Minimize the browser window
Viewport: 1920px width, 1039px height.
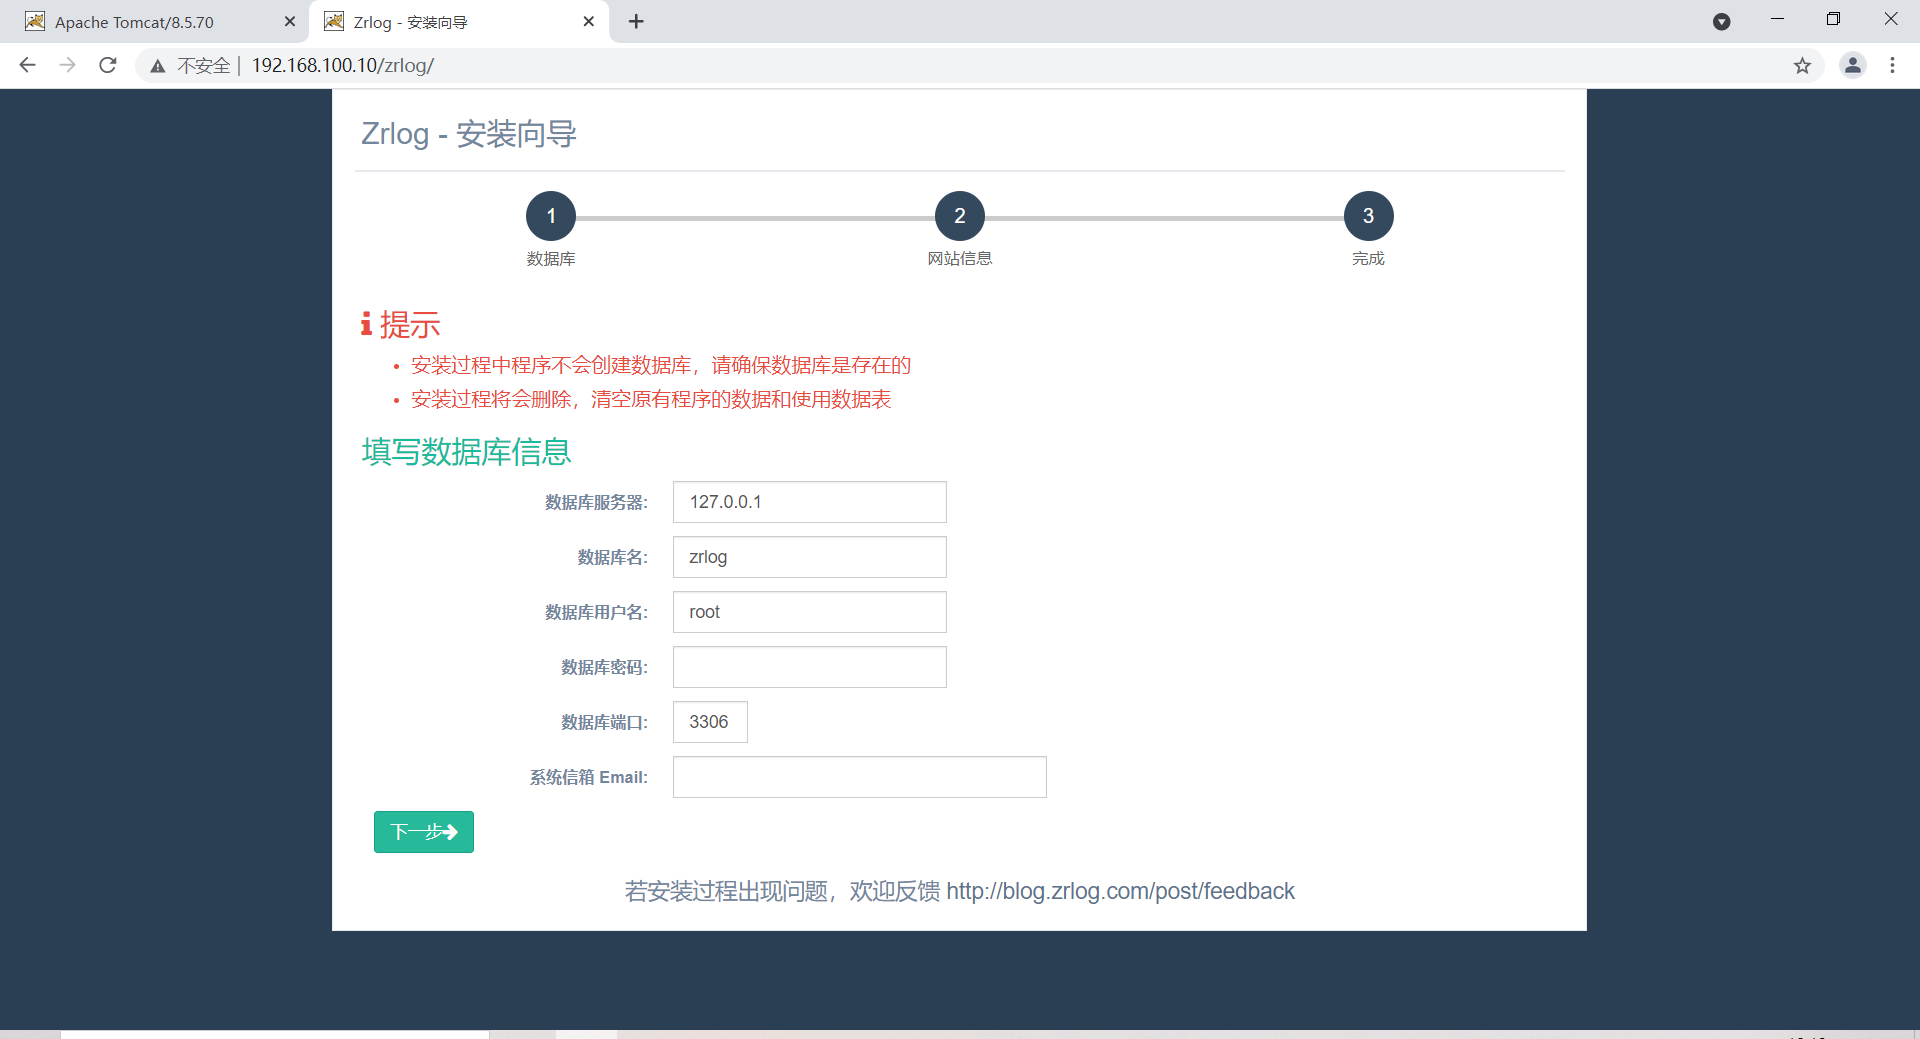pos(1777,20)
